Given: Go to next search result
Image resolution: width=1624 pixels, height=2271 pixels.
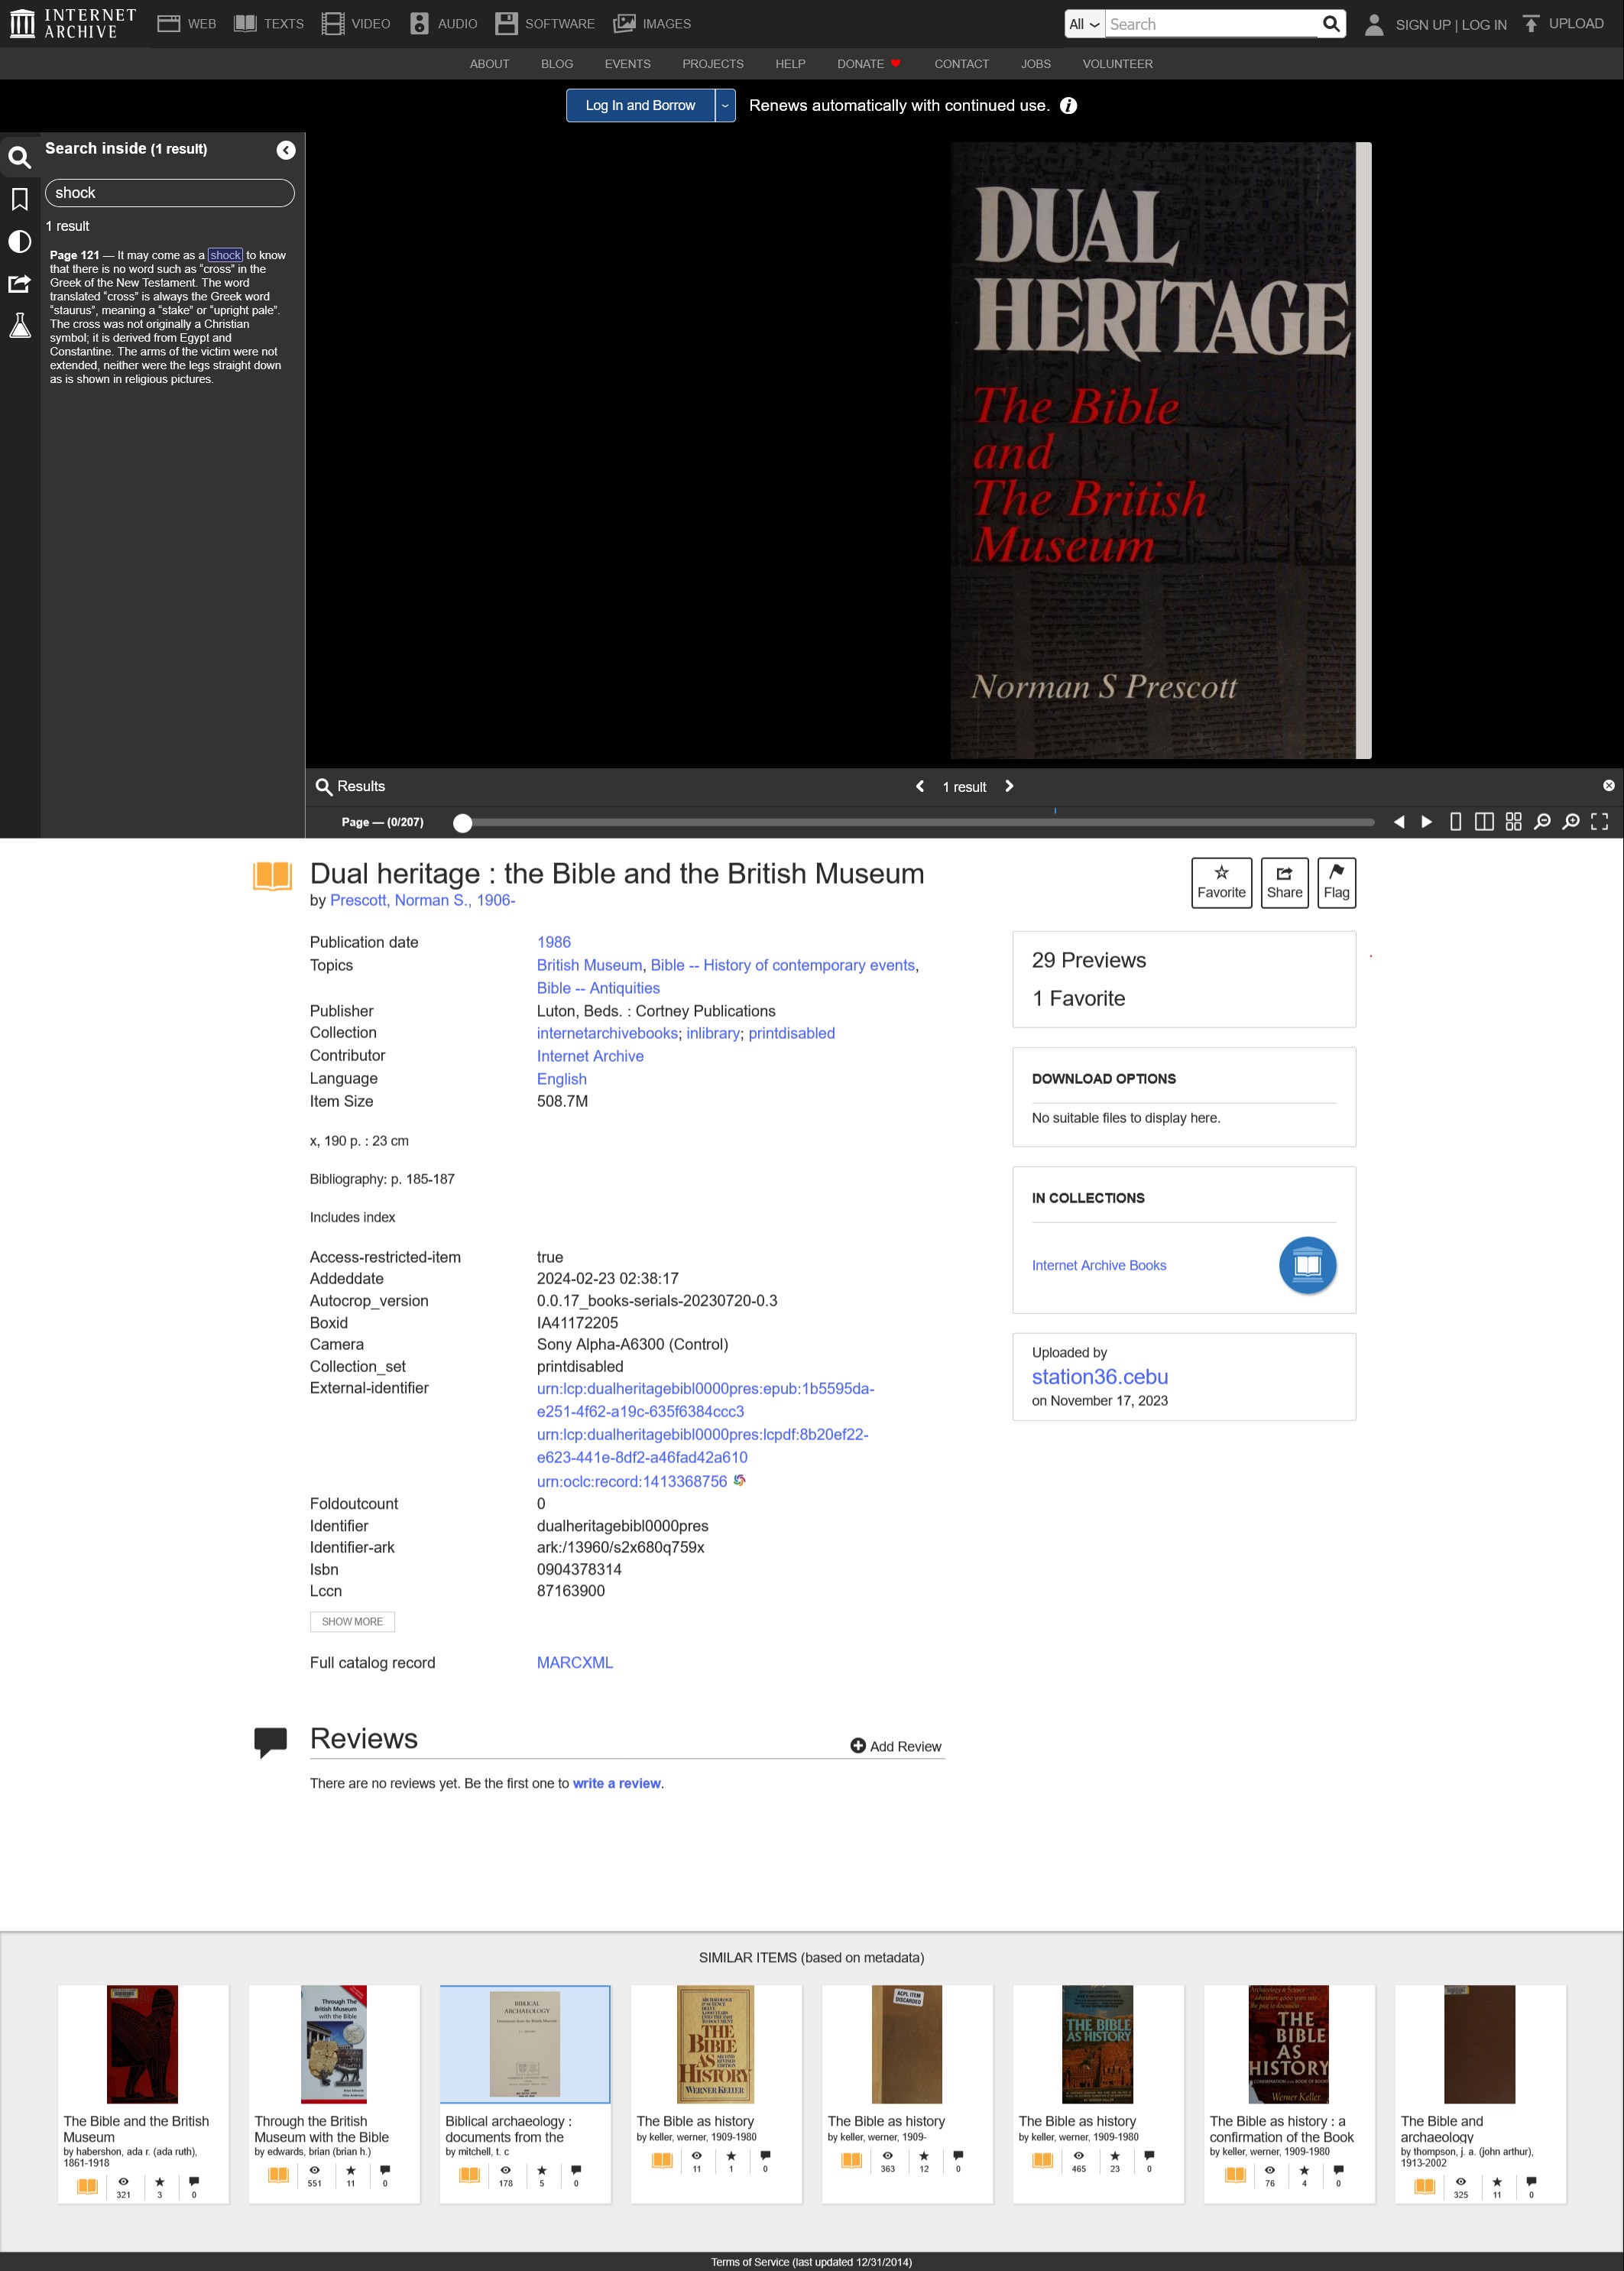Looking at the screenshot, I should coord(1009,786).
